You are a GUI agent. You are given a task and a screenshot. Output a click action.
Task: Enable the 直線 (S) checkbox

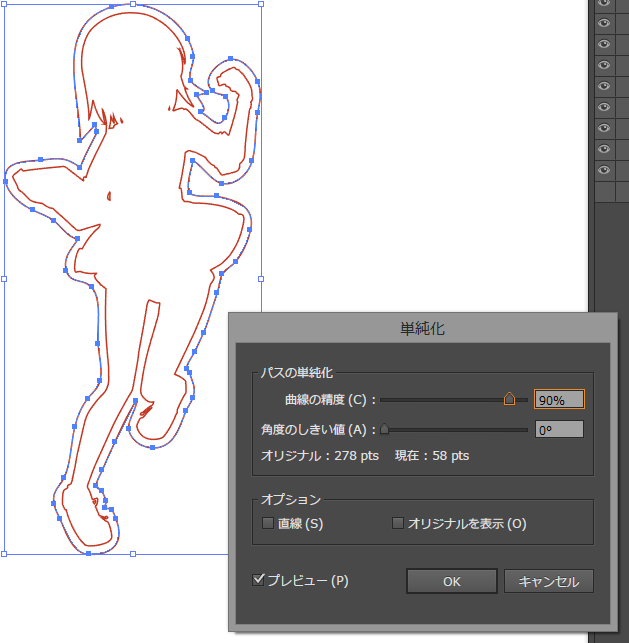pyautogui.click(x=267, y=523)
